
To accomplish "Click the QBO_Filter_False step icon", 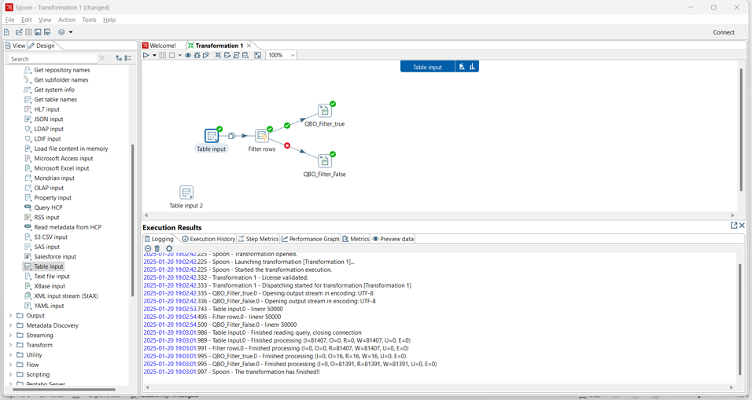I will [325, 160].
